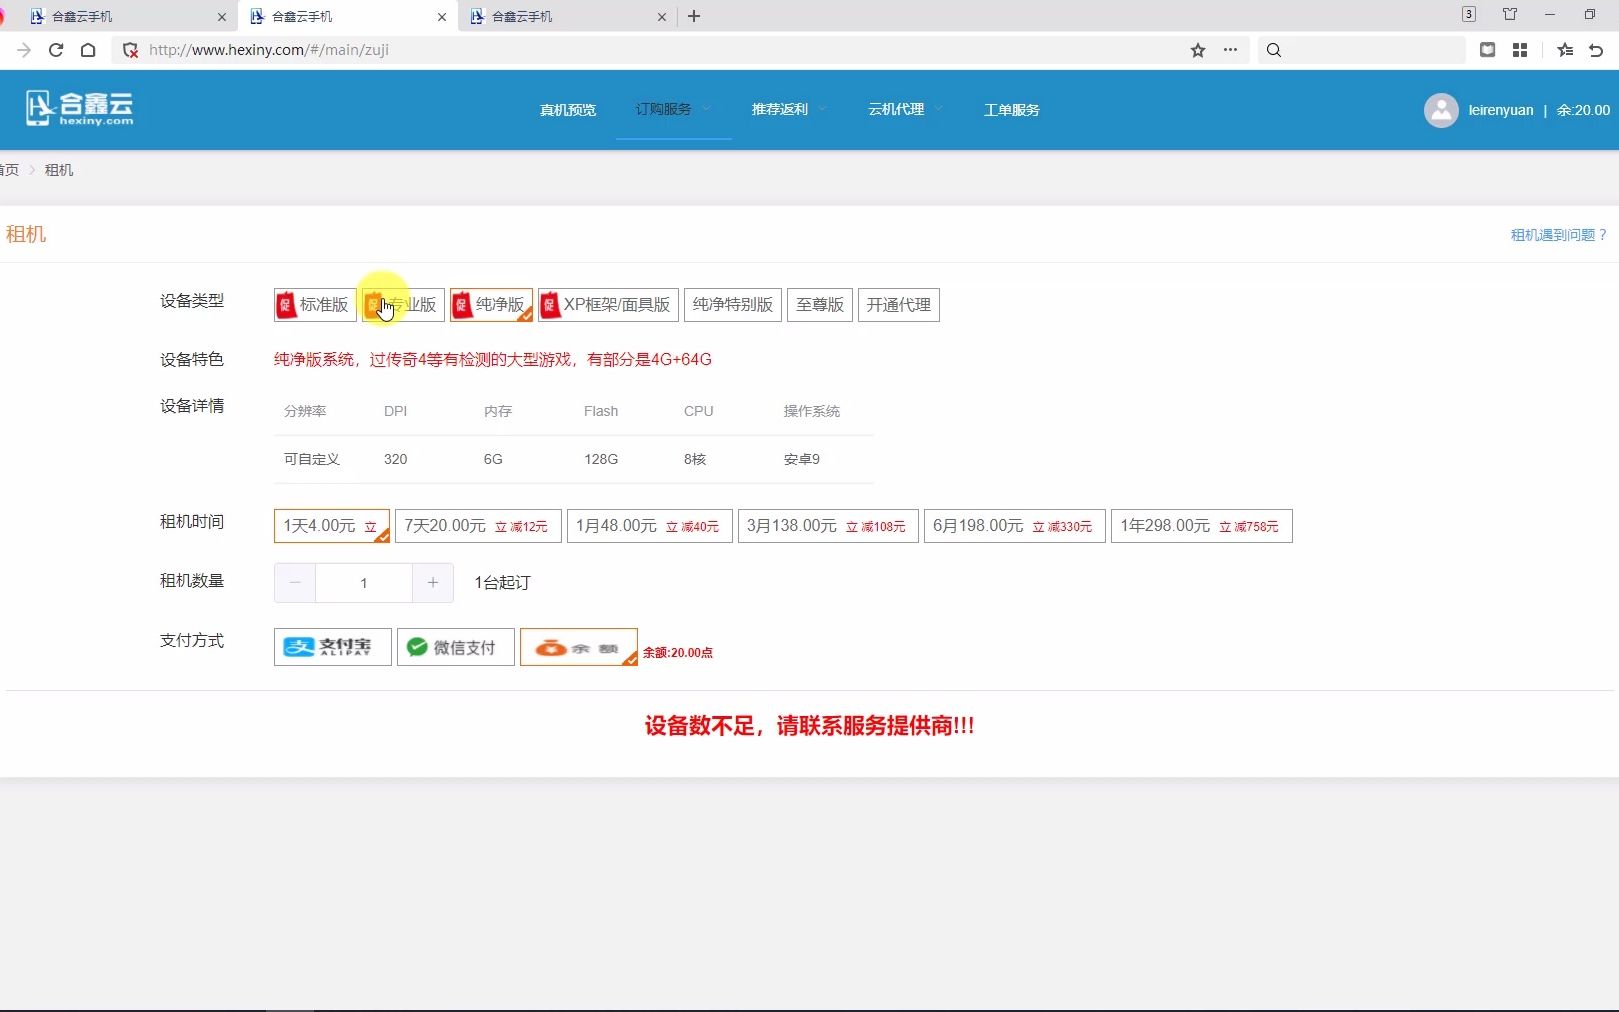Click the apps grid icon in toolbar
The height and width of the screenshot is (1012, 1619).
pos(1520,50)
